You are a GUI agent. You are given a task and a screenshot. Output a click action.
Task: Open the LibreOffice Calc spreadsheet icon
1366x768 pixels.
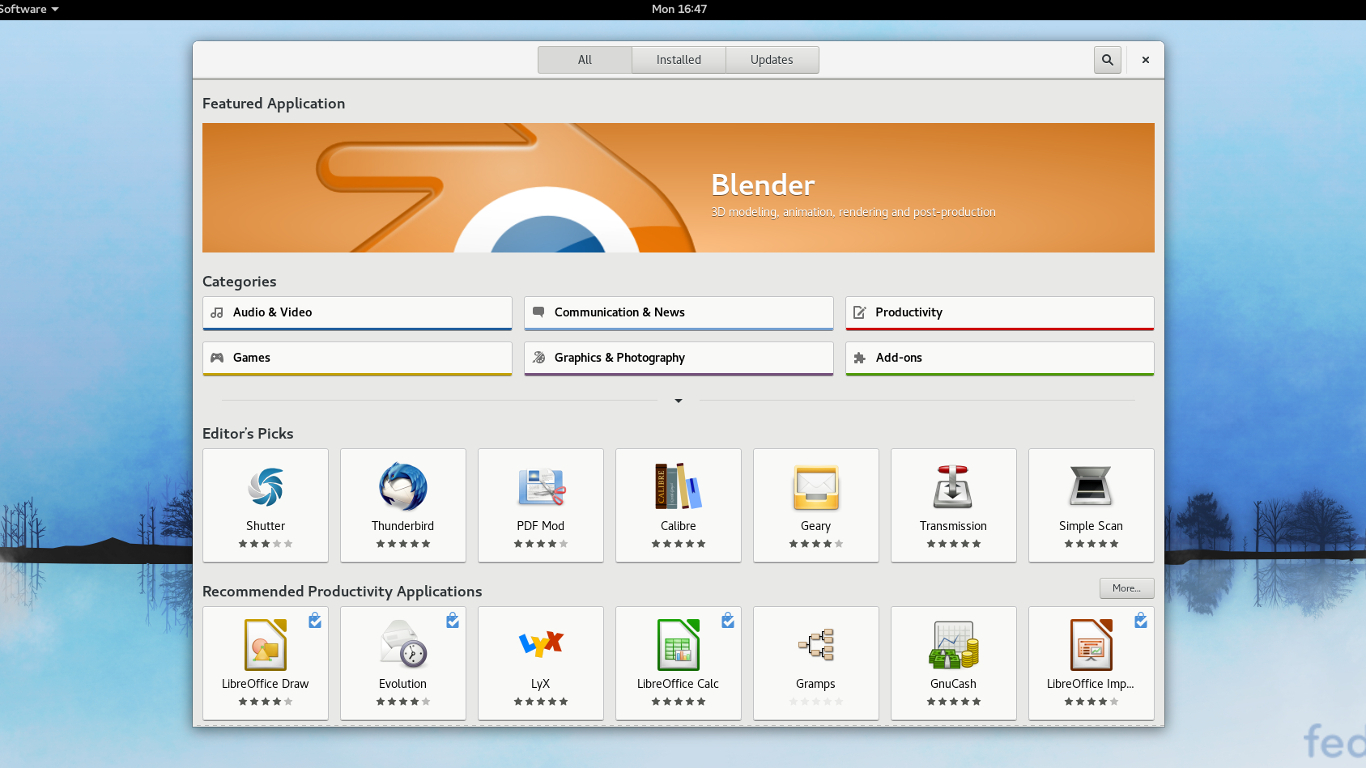click(x=678, y=645)
